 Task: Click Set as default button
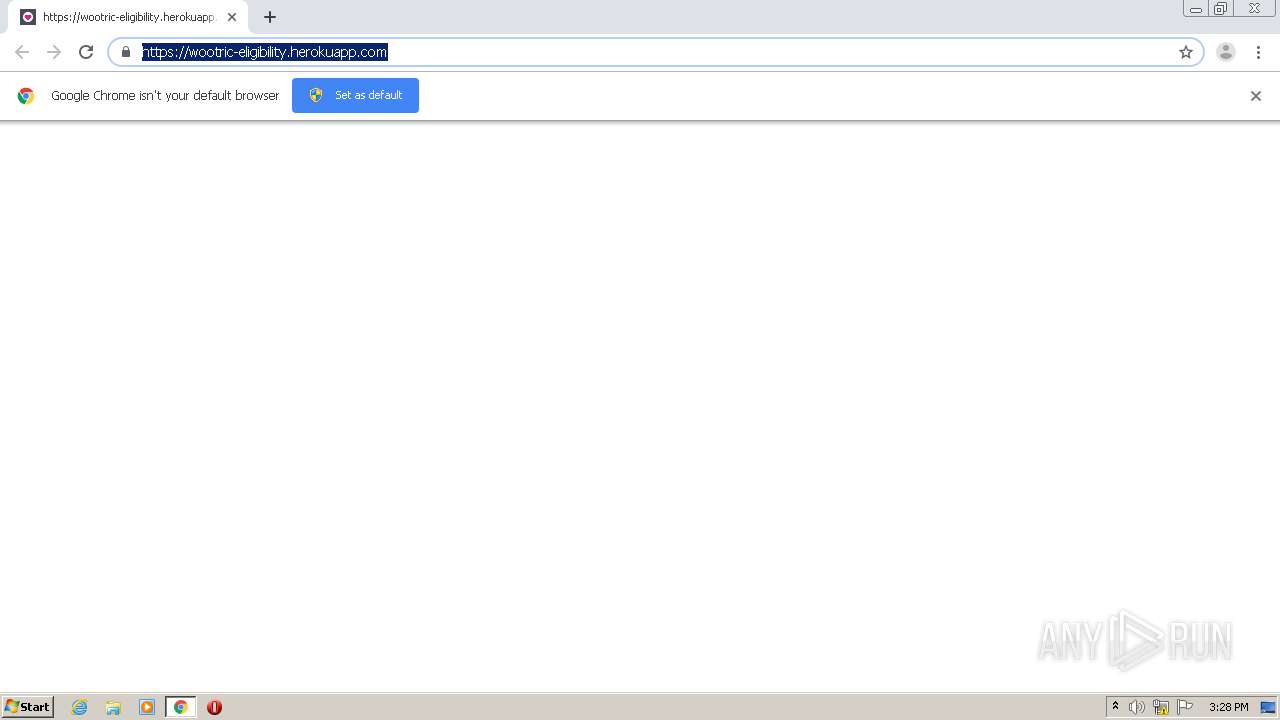[x=355, y=95]
